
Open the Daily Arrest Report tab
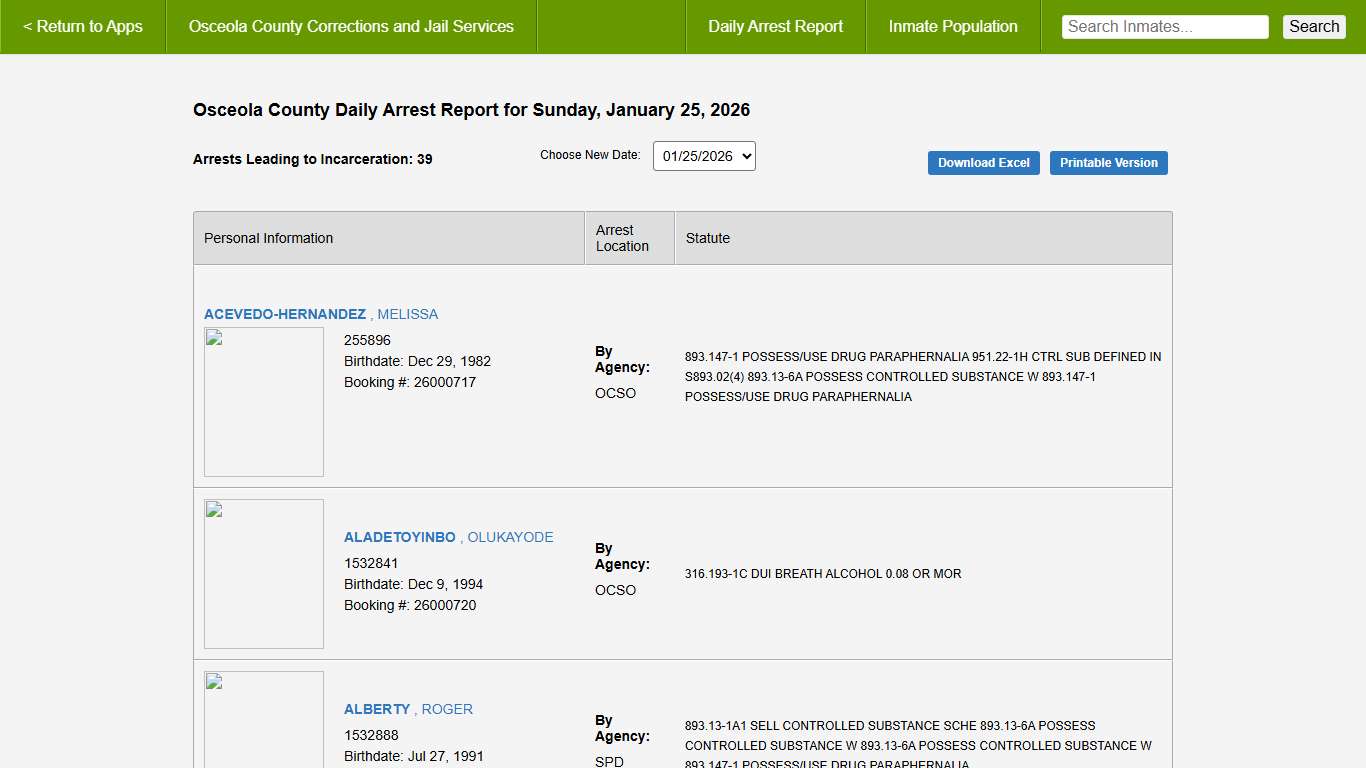click(775, 27)
